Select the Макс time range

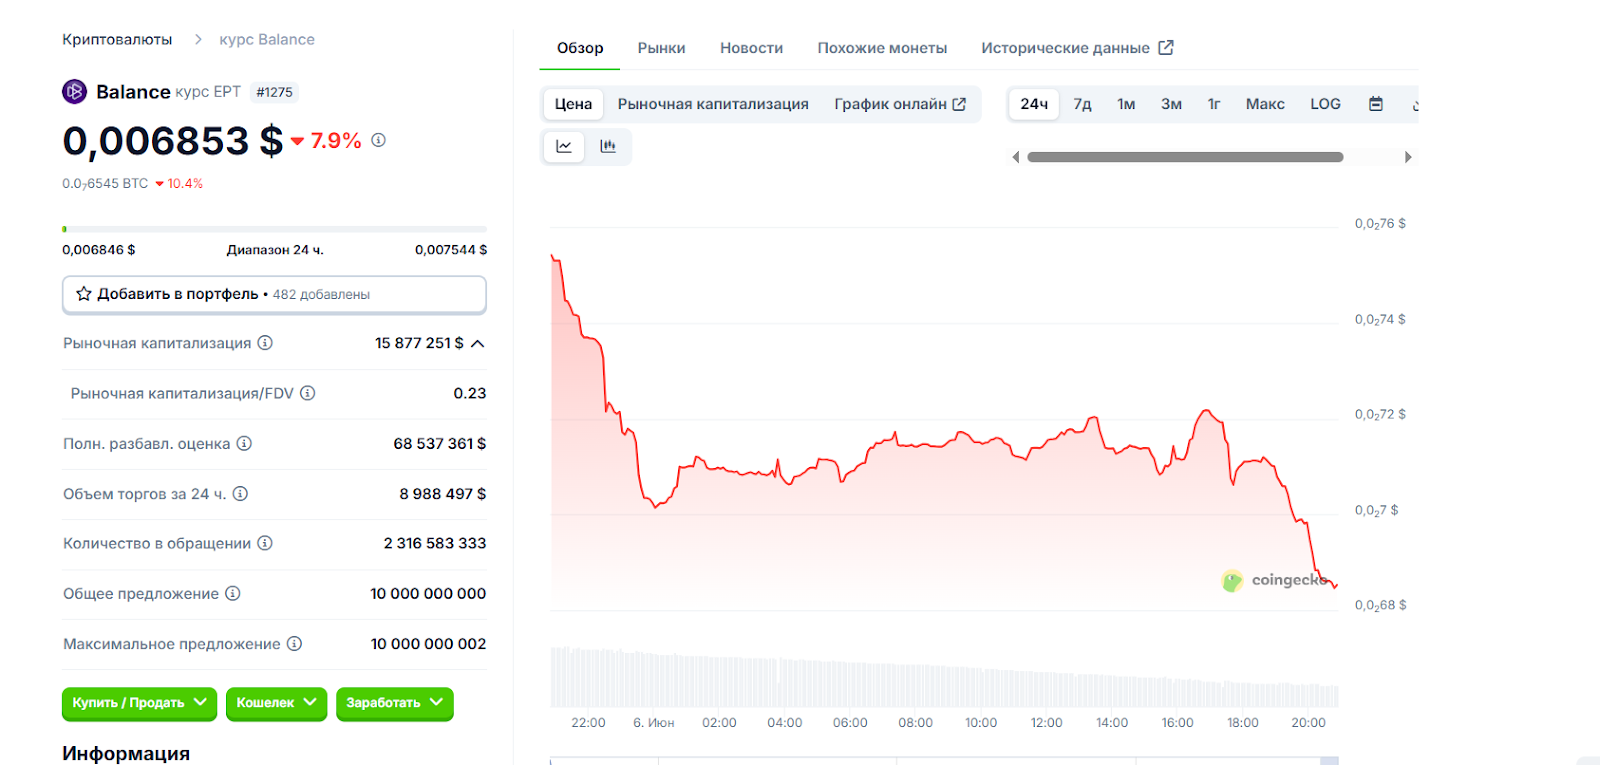1265,104
